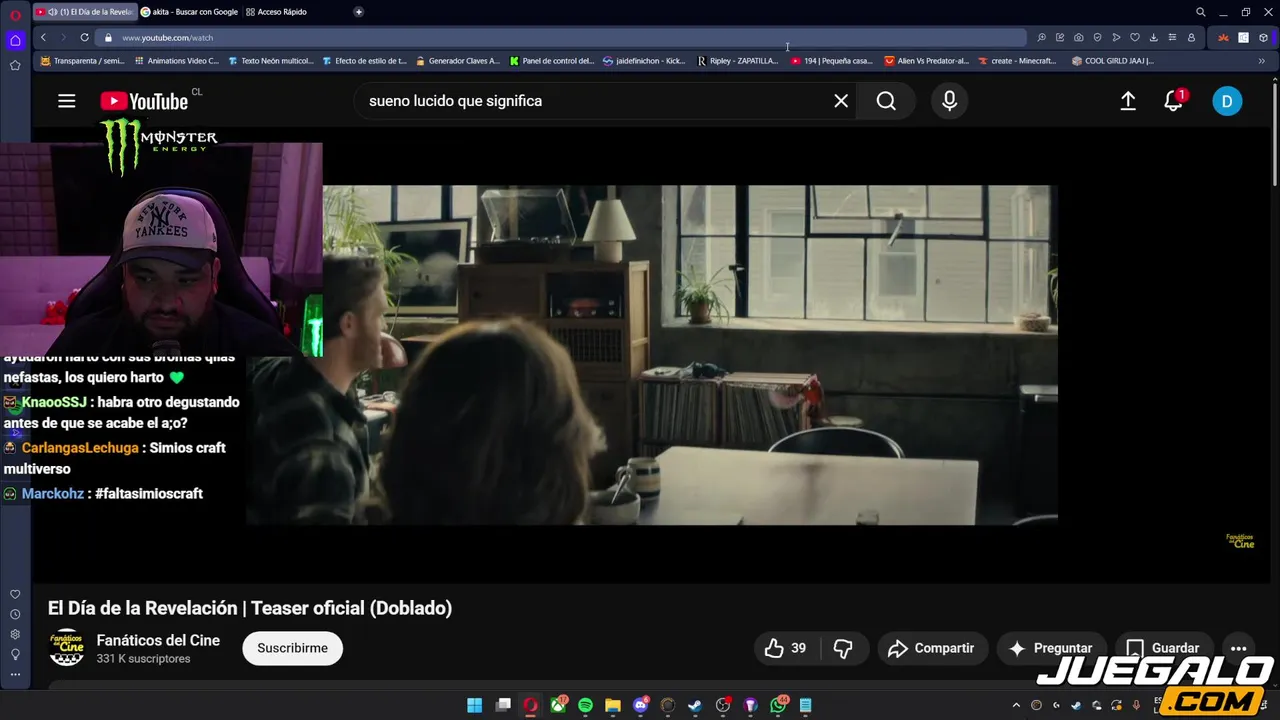Click chat hashtag '#faltasimioscraft'
This screenshot has height=720, width=1280.
tap(149, 493)
